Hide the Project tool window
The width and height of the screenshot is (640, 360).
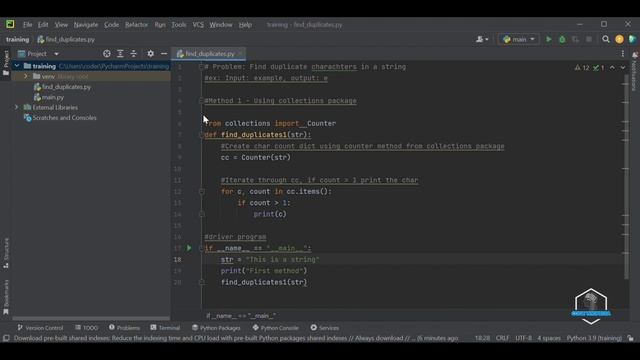[164, 53]
